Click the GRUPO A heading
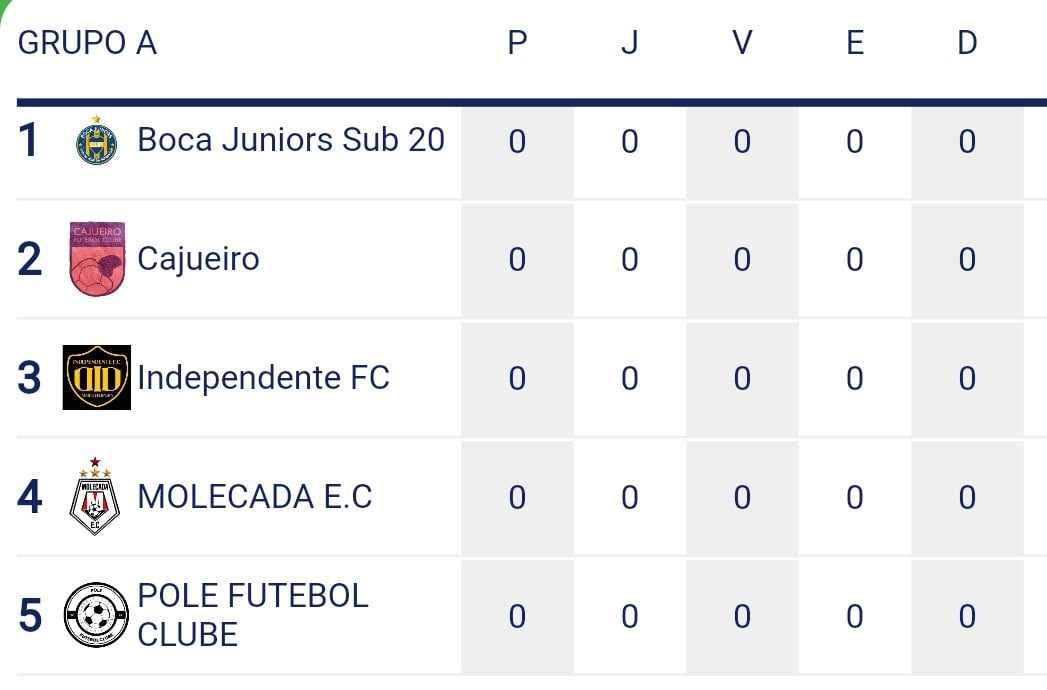 coord(87,43)
